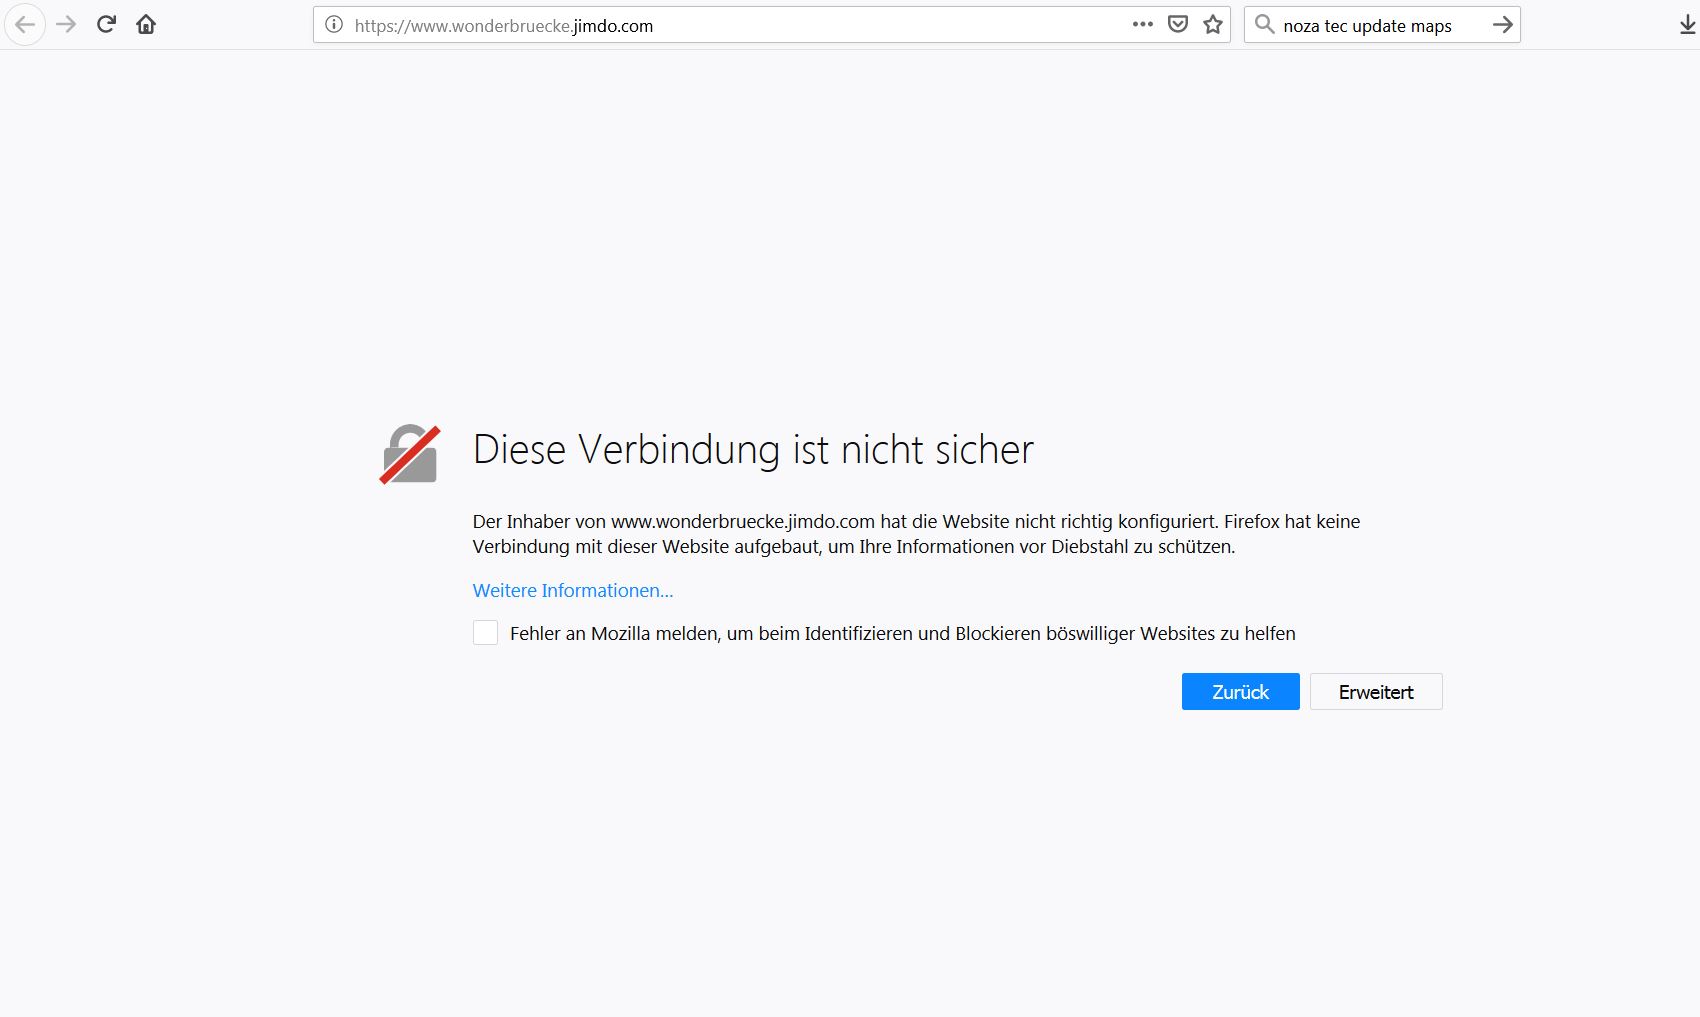This screenshot has width=1700, height=1017.
Task: Click the search field with noza tec
Action: pos(1380,26)
